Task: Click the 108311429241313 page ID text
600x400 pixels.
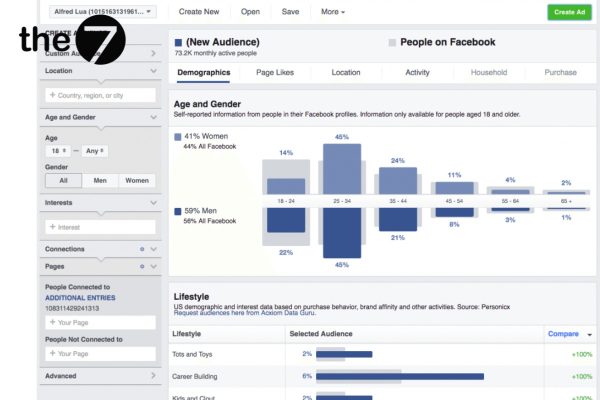Action: pos(72,309)
